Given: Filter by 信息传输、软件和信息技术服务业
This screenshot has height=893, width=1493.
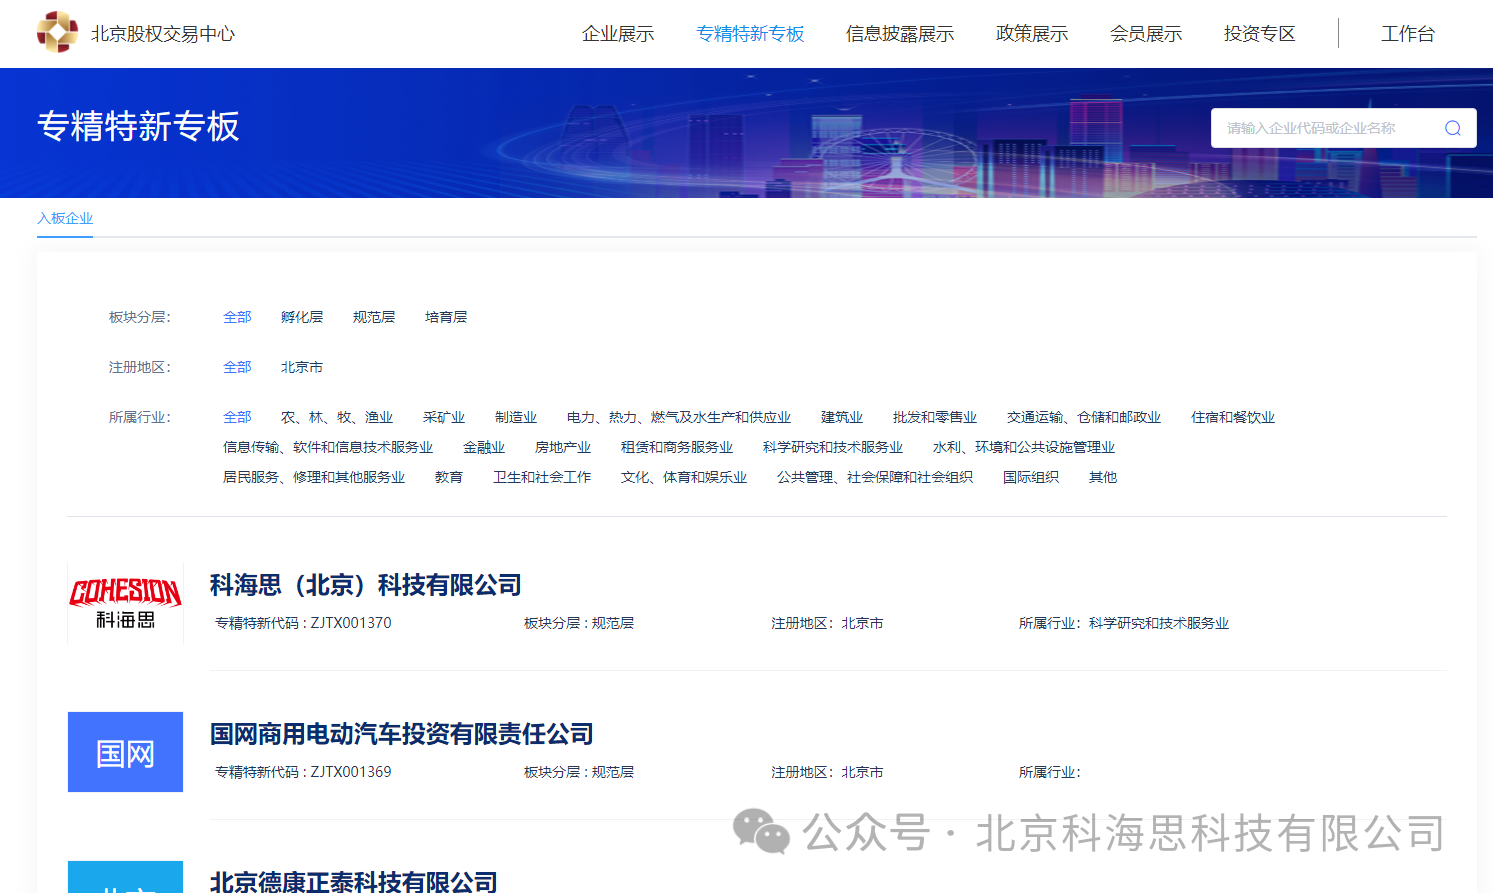Looking at the screenshot, I should [x=328, y=447].
